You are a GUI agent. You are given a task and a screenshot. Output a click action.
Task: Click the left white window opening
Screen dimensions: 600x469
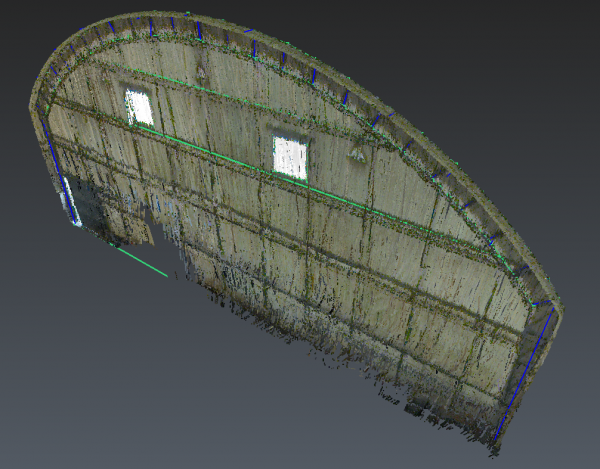(x=139, y=105)
